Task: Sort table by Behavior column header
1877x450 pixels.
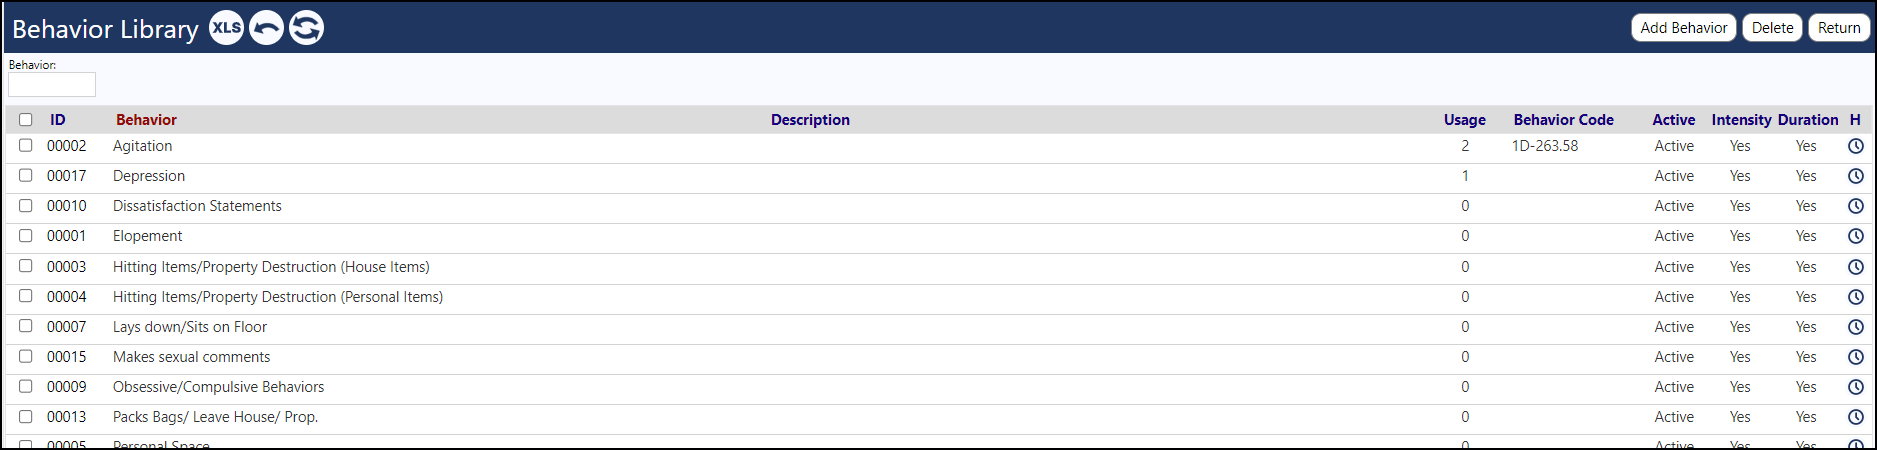Action: coord(146,120)
